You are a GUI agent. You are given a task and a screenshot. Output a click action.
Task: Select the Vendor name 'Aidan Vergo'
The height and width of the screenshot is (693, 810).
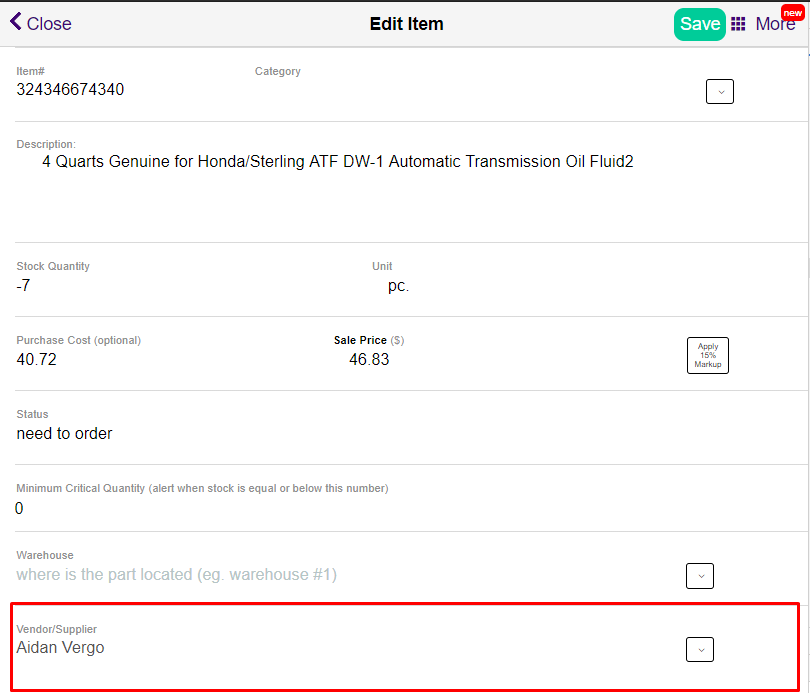(x=60, y=647)
